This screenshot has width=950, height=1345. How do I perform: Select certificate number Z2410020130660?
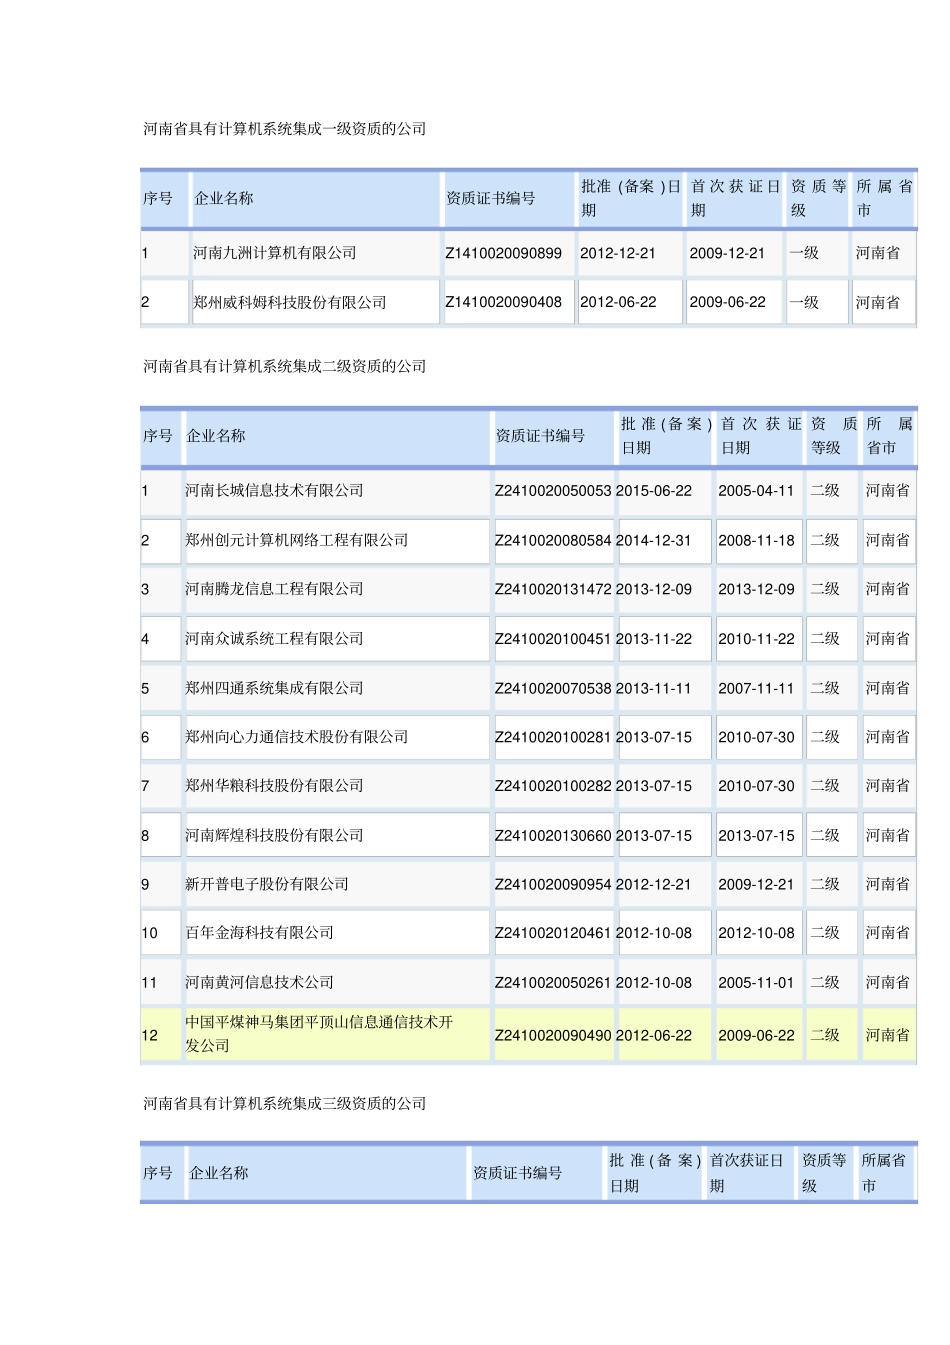click(553, 835)
